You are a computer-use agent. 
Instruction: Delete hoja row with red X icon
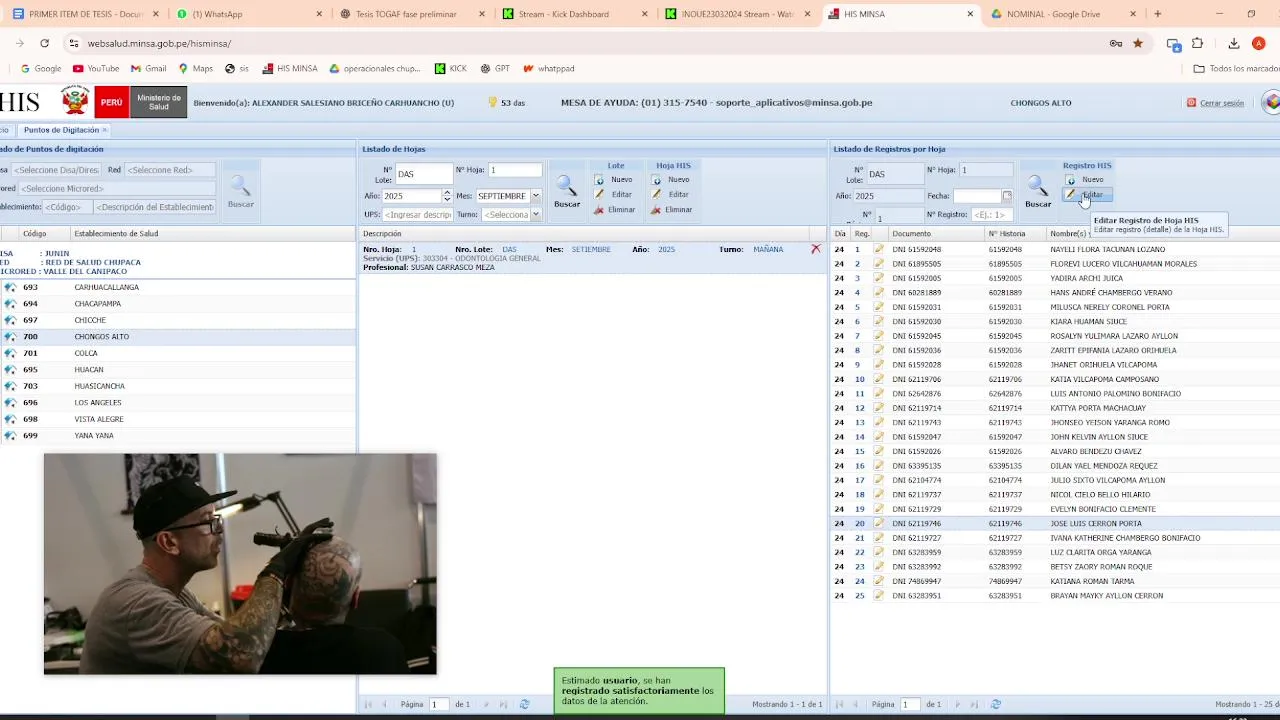pos(815,249)
